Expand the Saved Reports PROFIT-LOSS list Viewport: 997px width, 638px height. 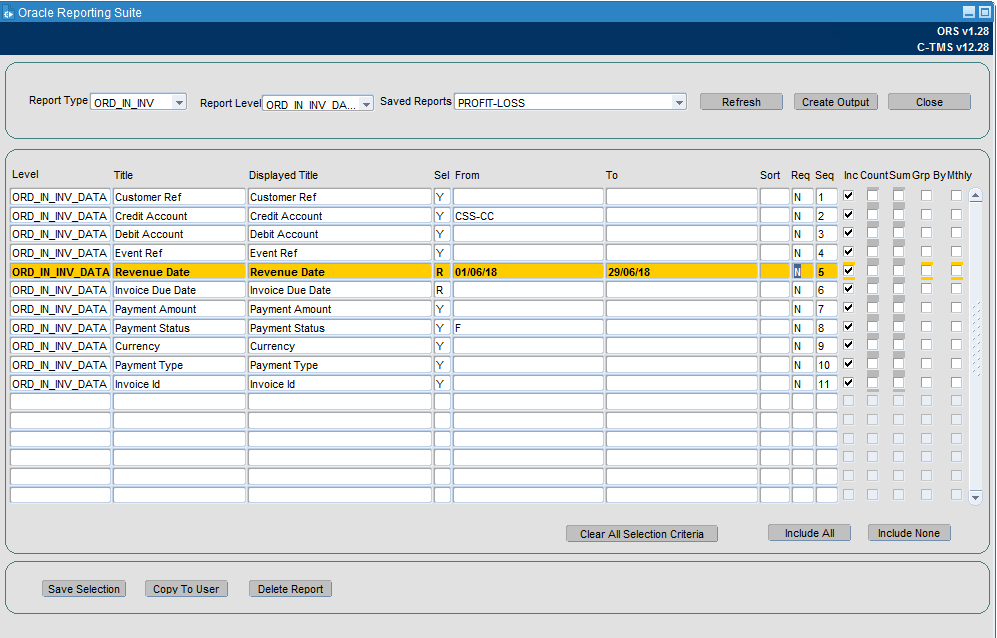point(679,102)
